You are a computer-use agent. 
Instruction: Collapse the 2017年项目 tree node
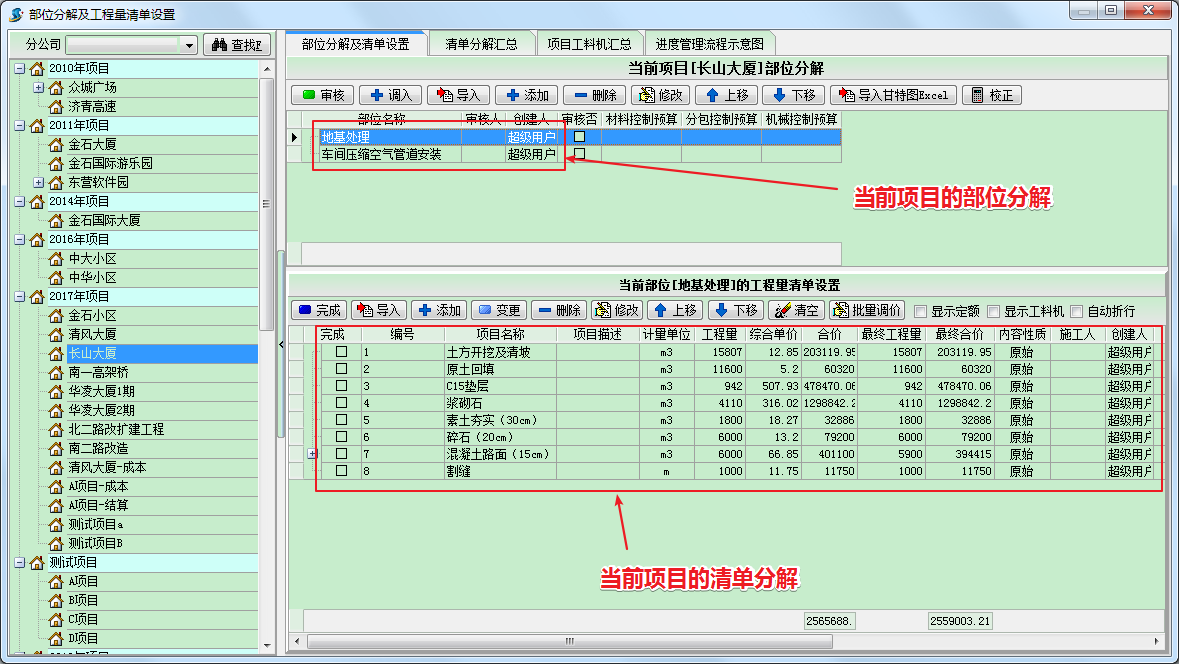[20, 296]
